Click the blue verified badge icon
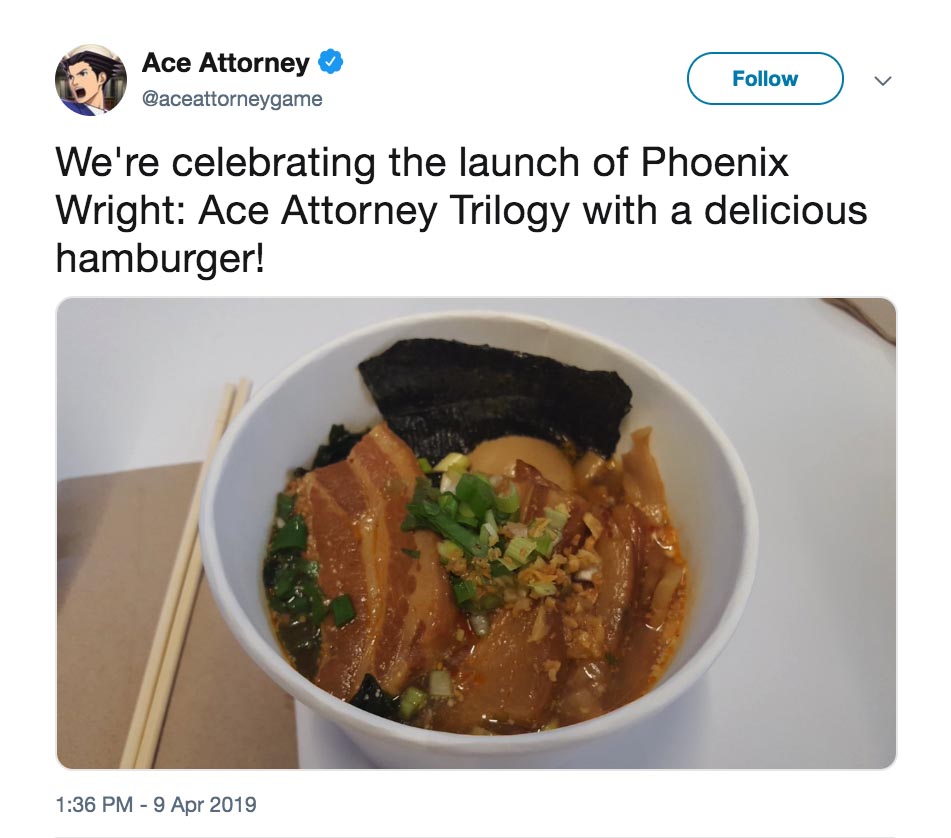This screenshot has width=951, height=838. pos(331,62)
